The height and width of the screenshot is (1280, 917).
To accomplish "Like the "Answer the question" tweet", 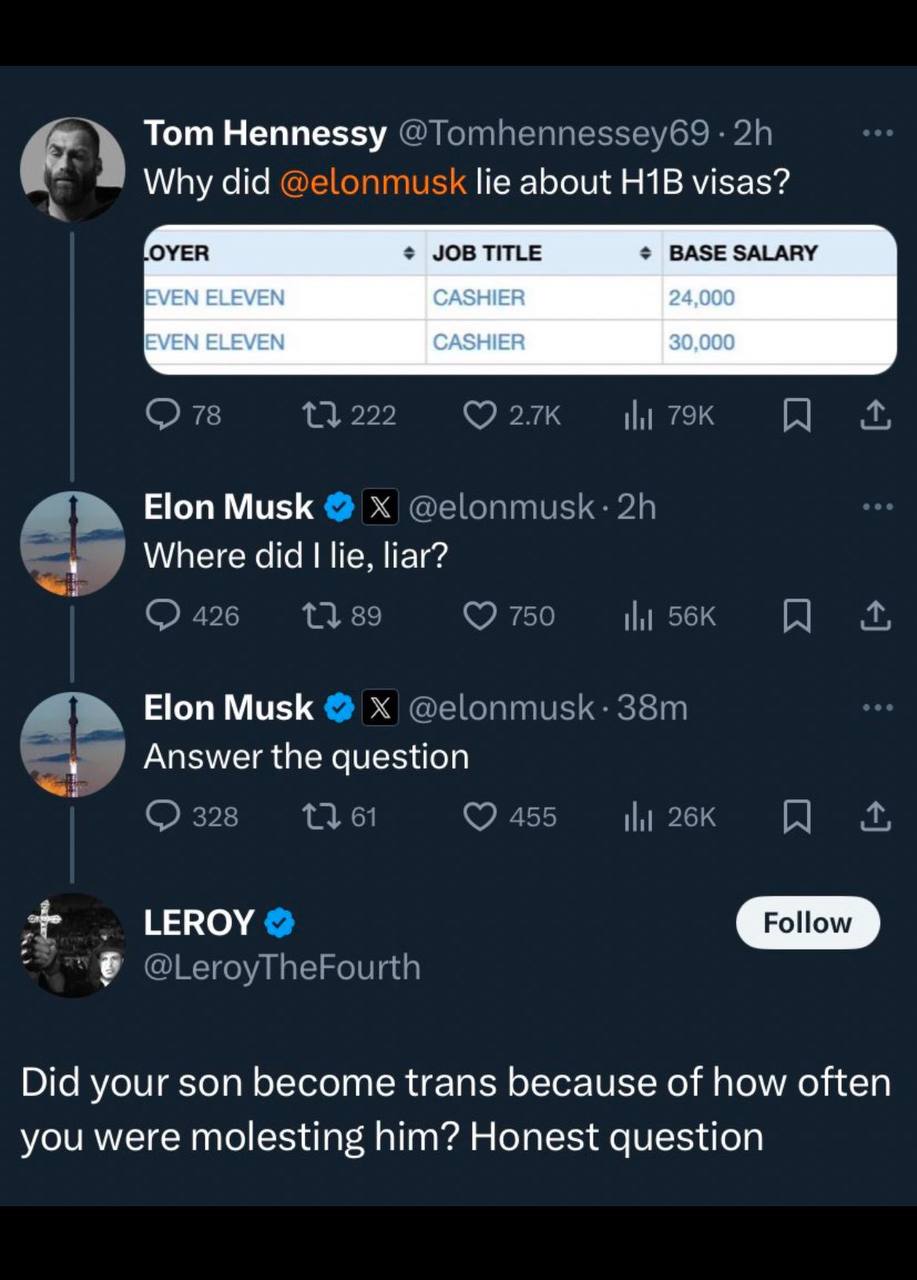I will pos(481,817).
